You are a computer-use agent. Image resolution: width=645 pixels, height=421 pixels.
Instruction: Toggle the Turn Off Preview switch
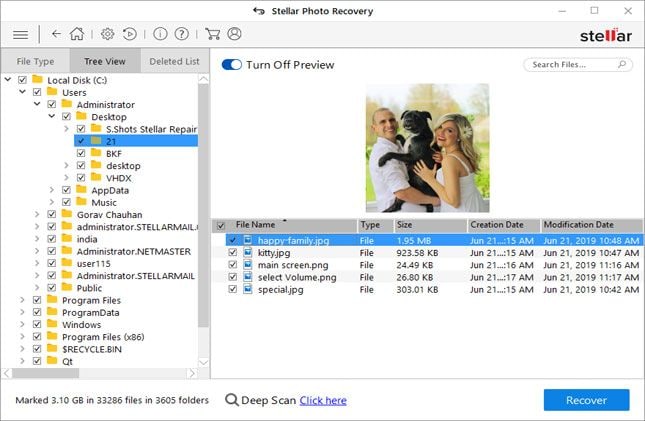coord(232,65)
